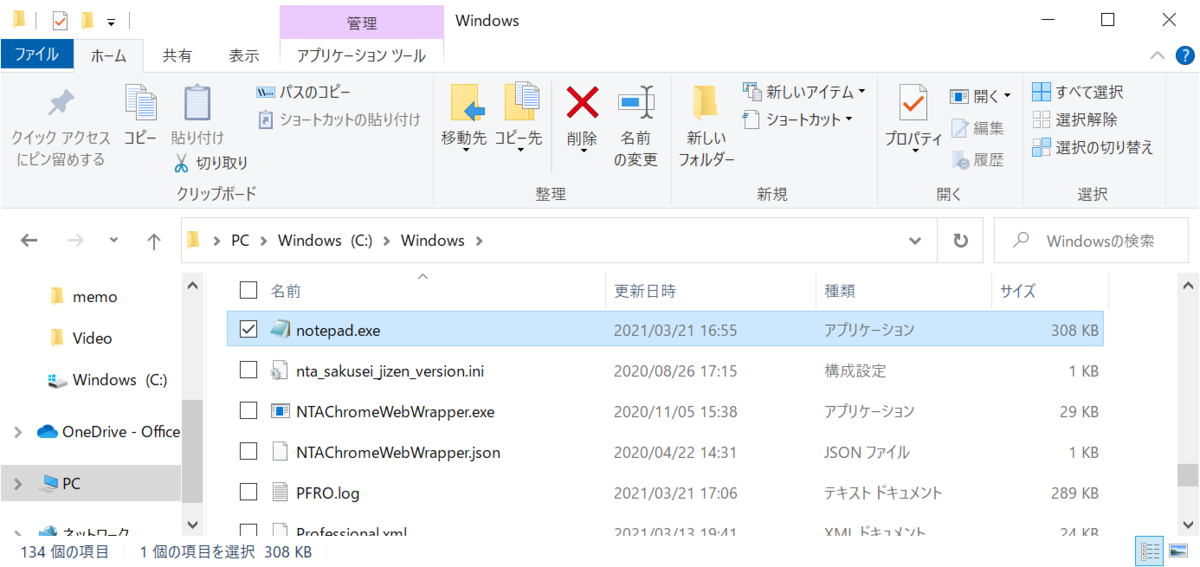
Task: Open Quick Access Toolbar customize dropdown
Action: point(111,21)
